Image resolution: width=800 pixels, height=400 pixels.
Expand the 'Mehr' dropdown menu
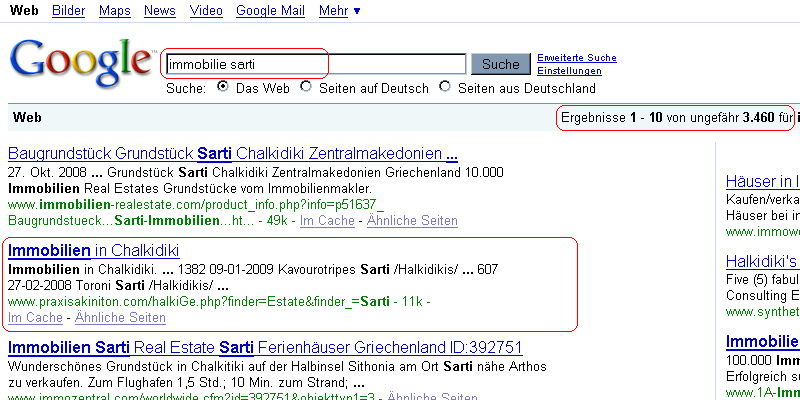tap(340, 10)
